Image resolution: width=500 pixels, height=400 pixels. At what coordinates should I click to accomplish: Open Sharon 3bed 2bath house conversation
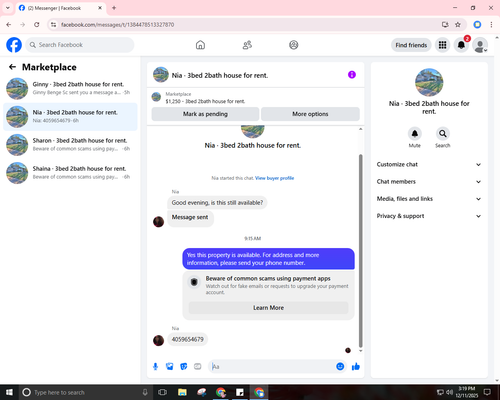click(70, 145)
